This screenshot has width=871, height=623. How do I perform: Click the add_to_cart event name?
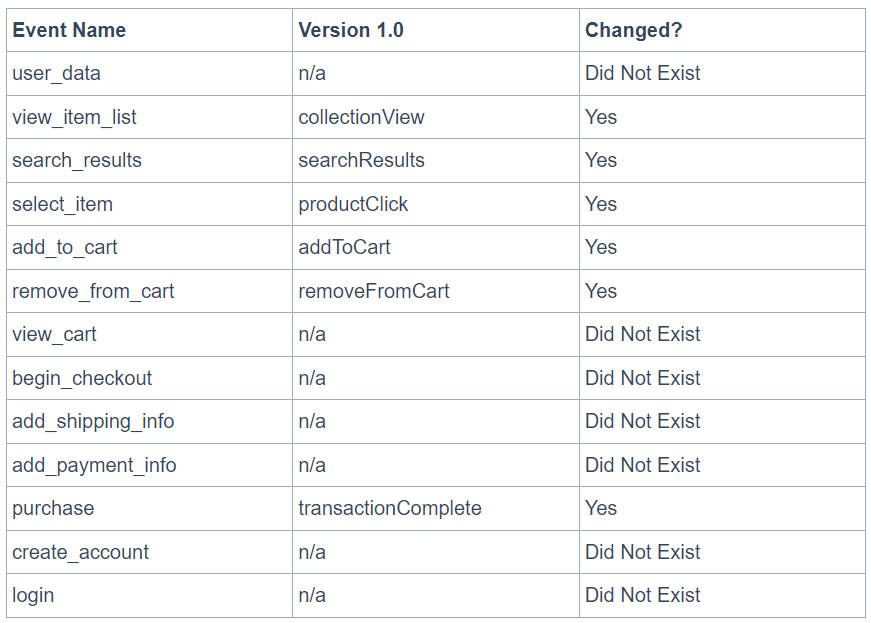(x=64, y=248)
